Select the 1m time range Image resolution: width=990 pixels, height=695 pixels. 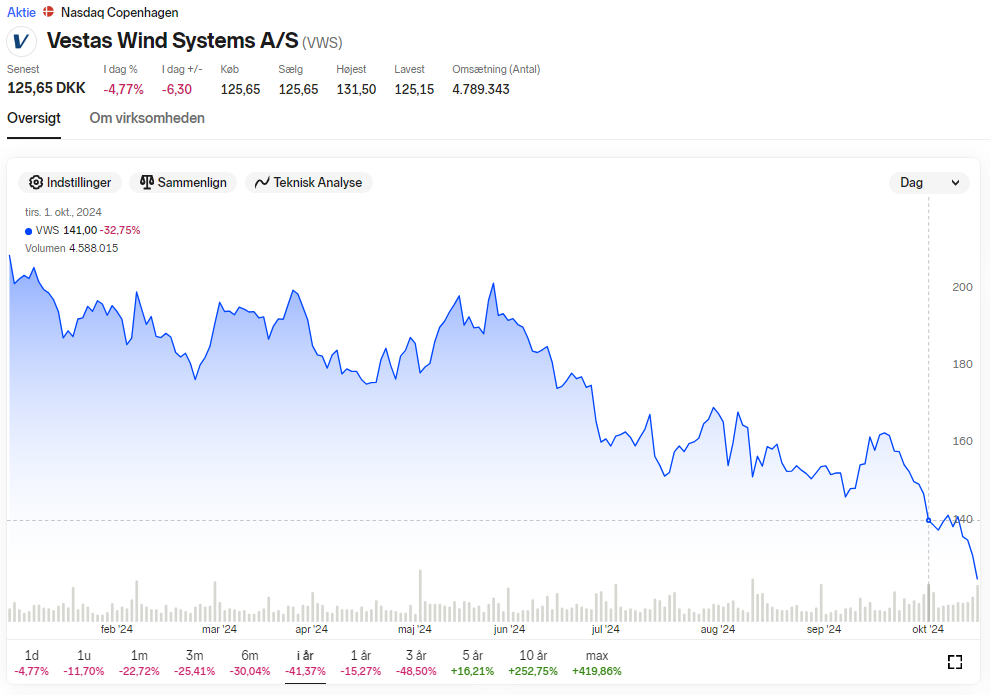tap(139, 663)
